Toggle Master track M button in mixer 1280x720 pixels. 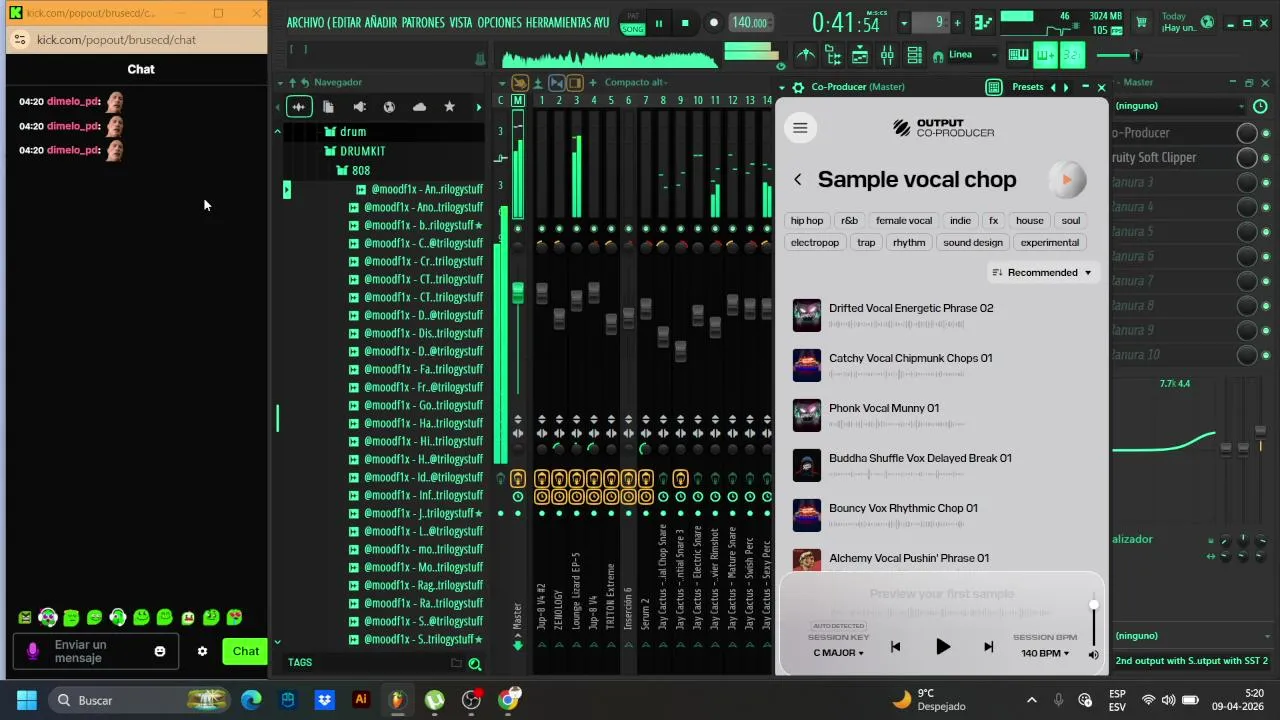[x=518, y=100]
